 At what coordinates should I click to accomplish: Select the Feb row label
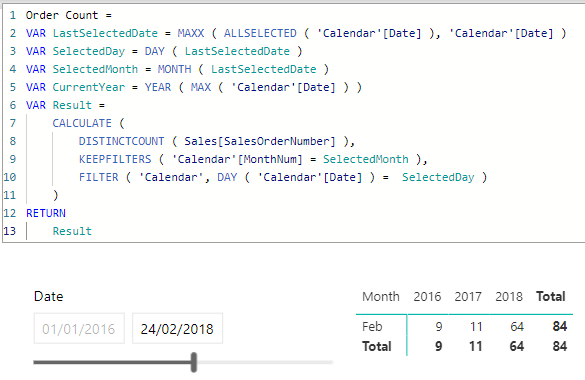pyautogui.click(x=372, y=327)
